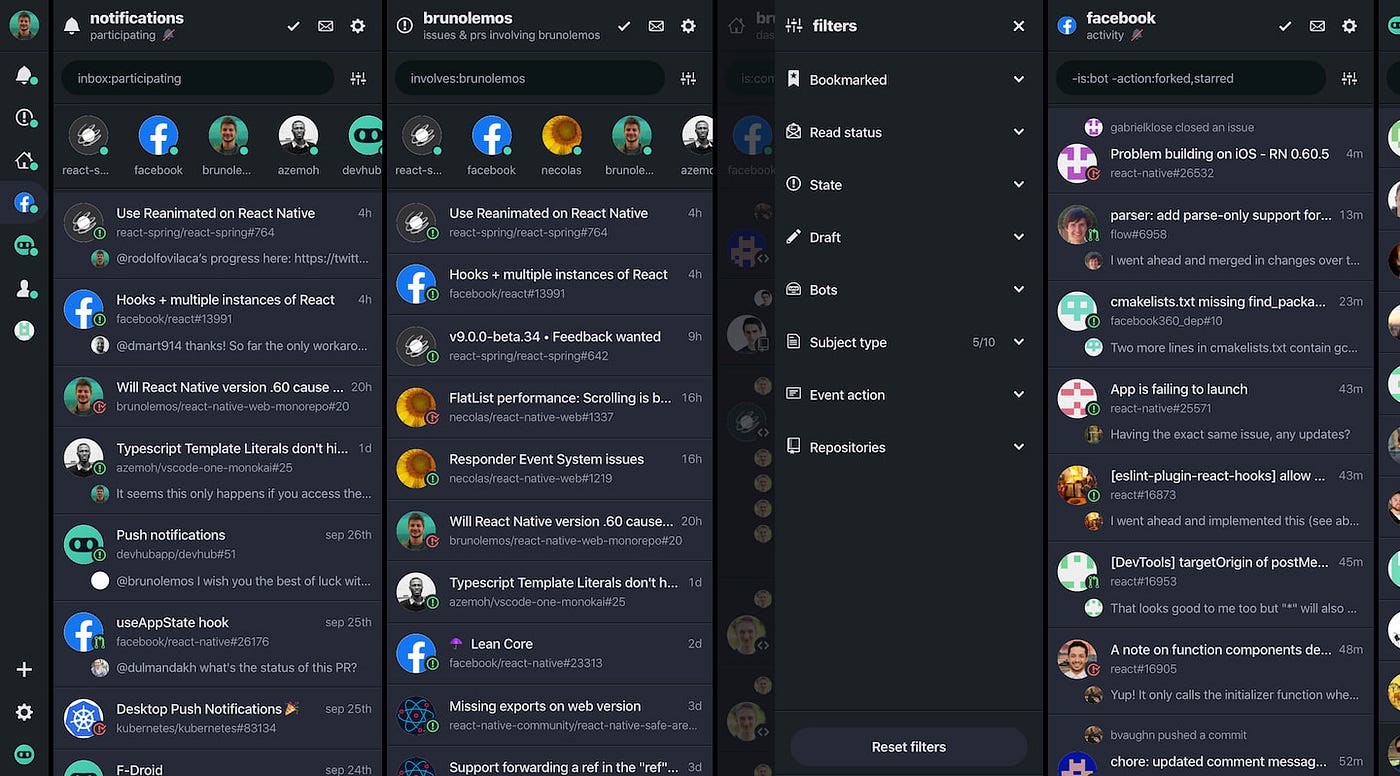This screenshot has height=776, width=1400.
Task: Open 'Responder Event System issues' item
Action: tap(550, 468)
